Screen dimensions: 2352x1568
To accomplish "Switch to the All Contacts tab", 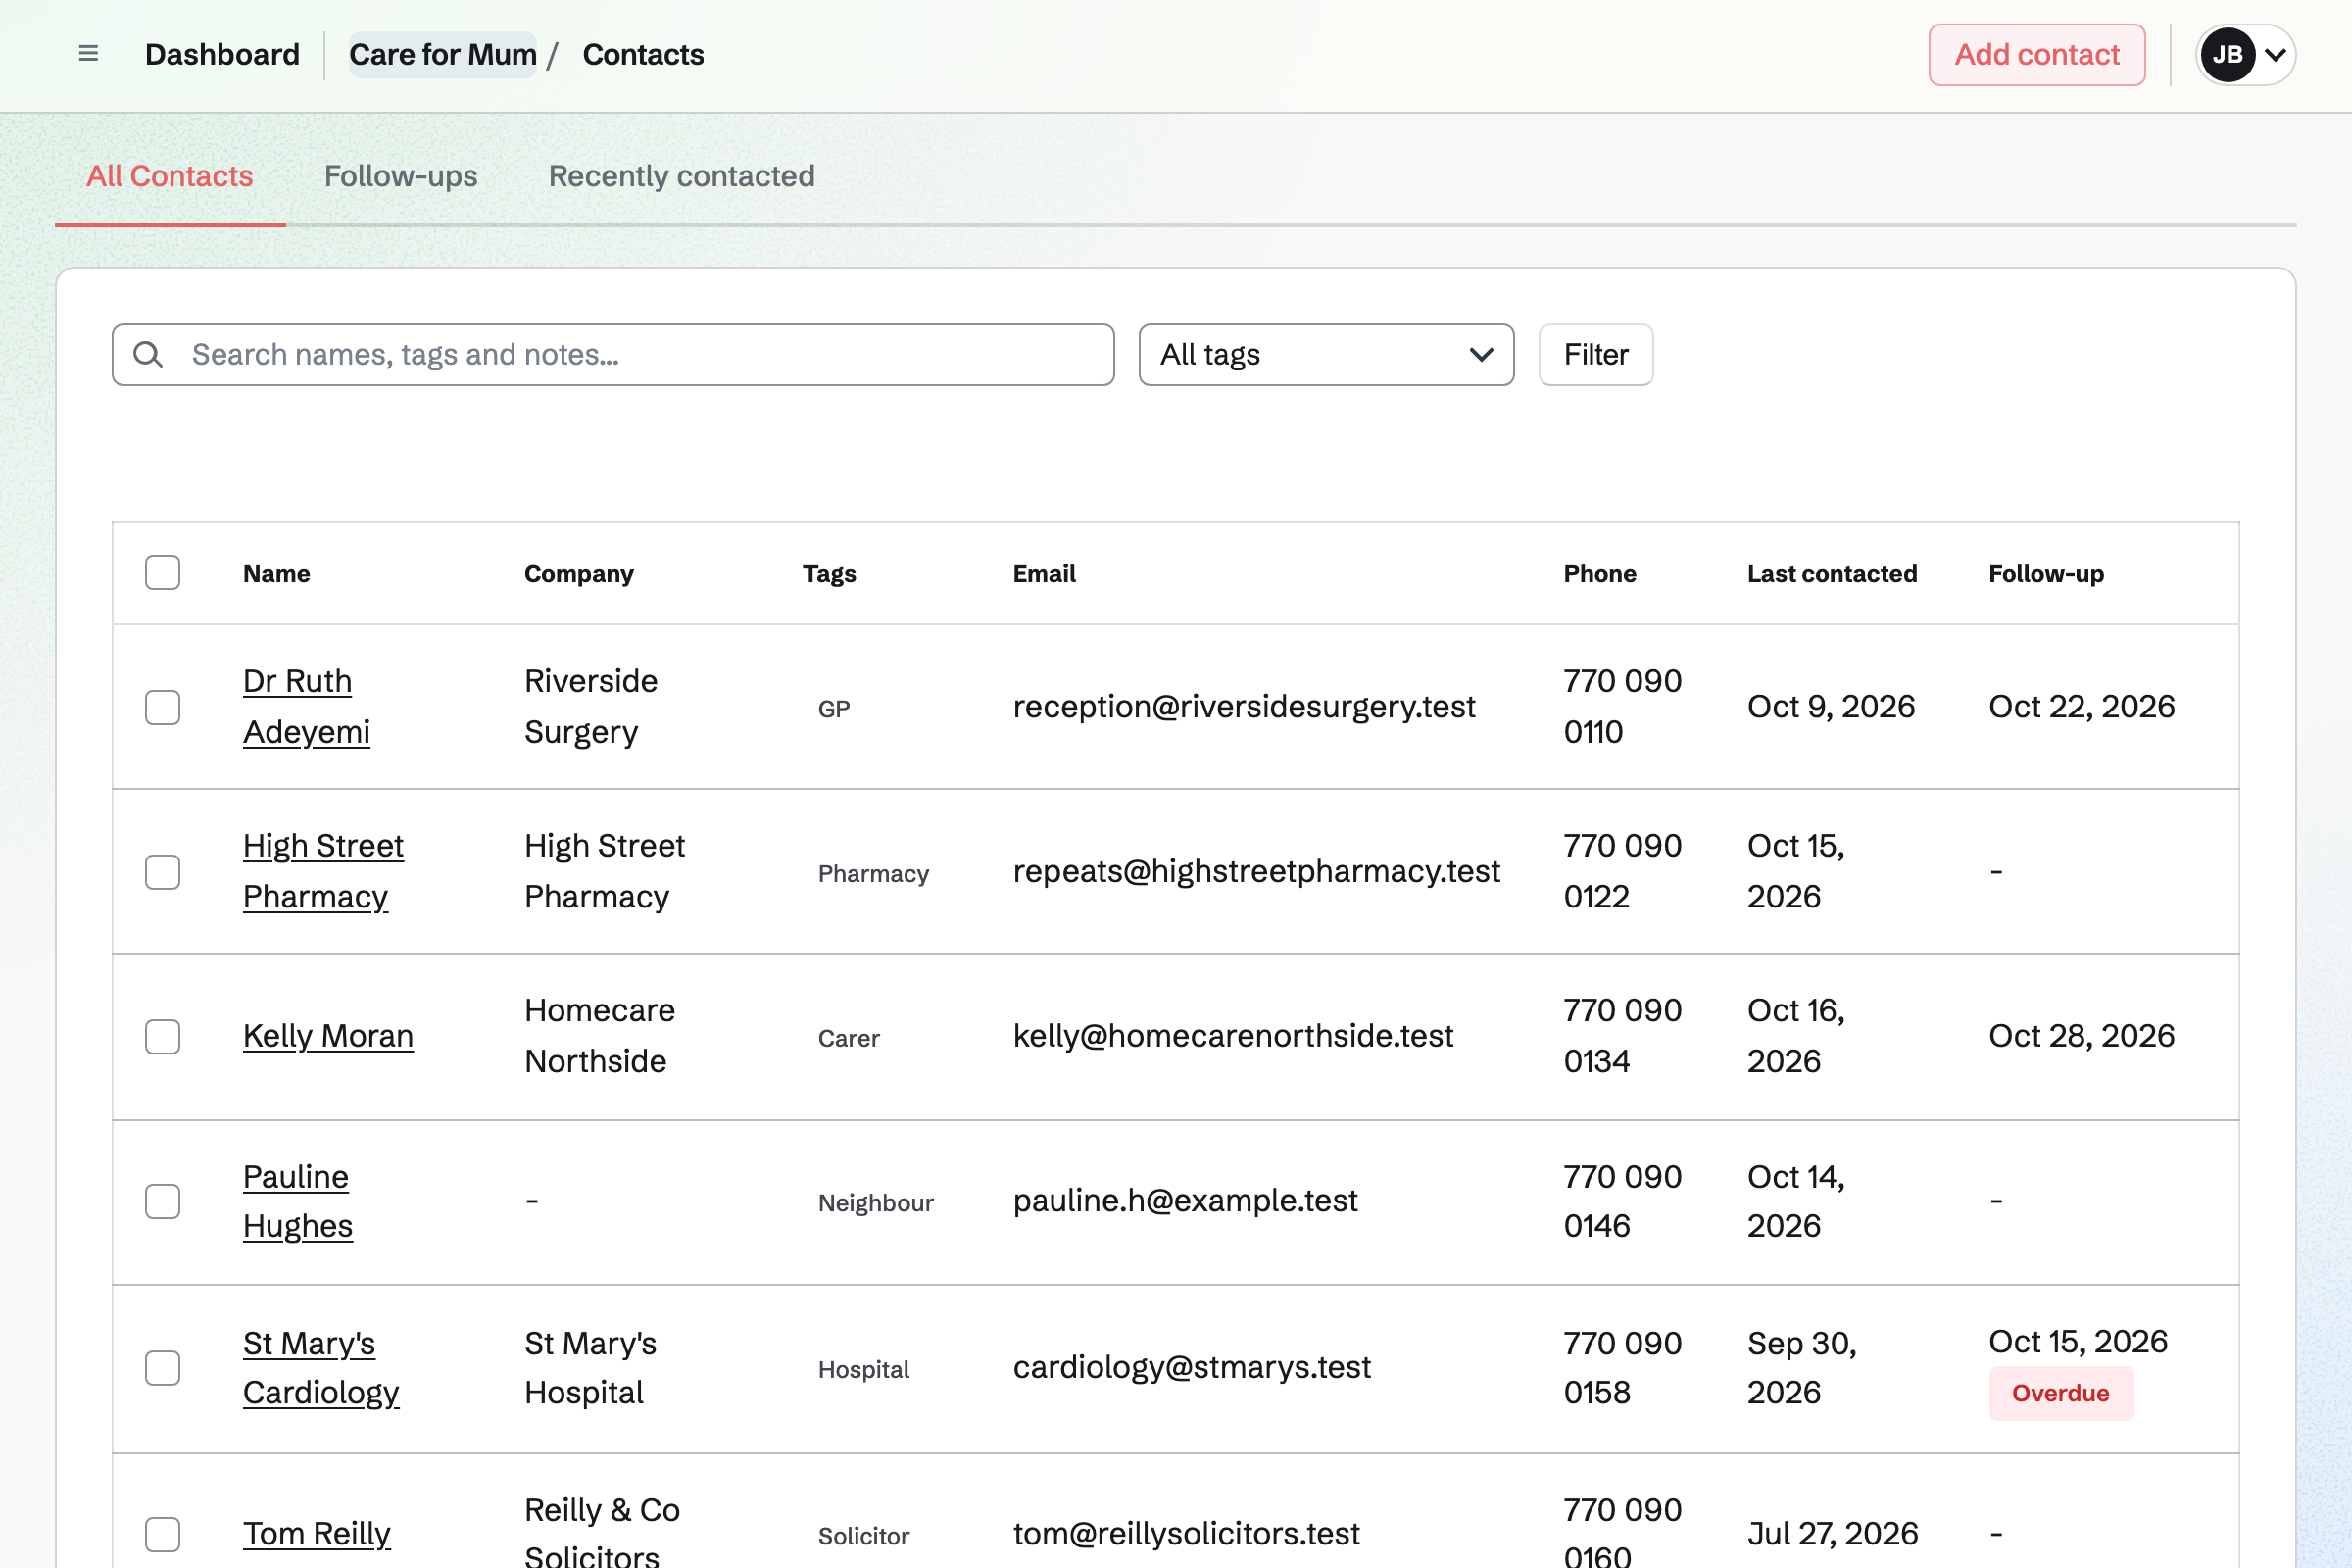I will (x=170, y=176).
